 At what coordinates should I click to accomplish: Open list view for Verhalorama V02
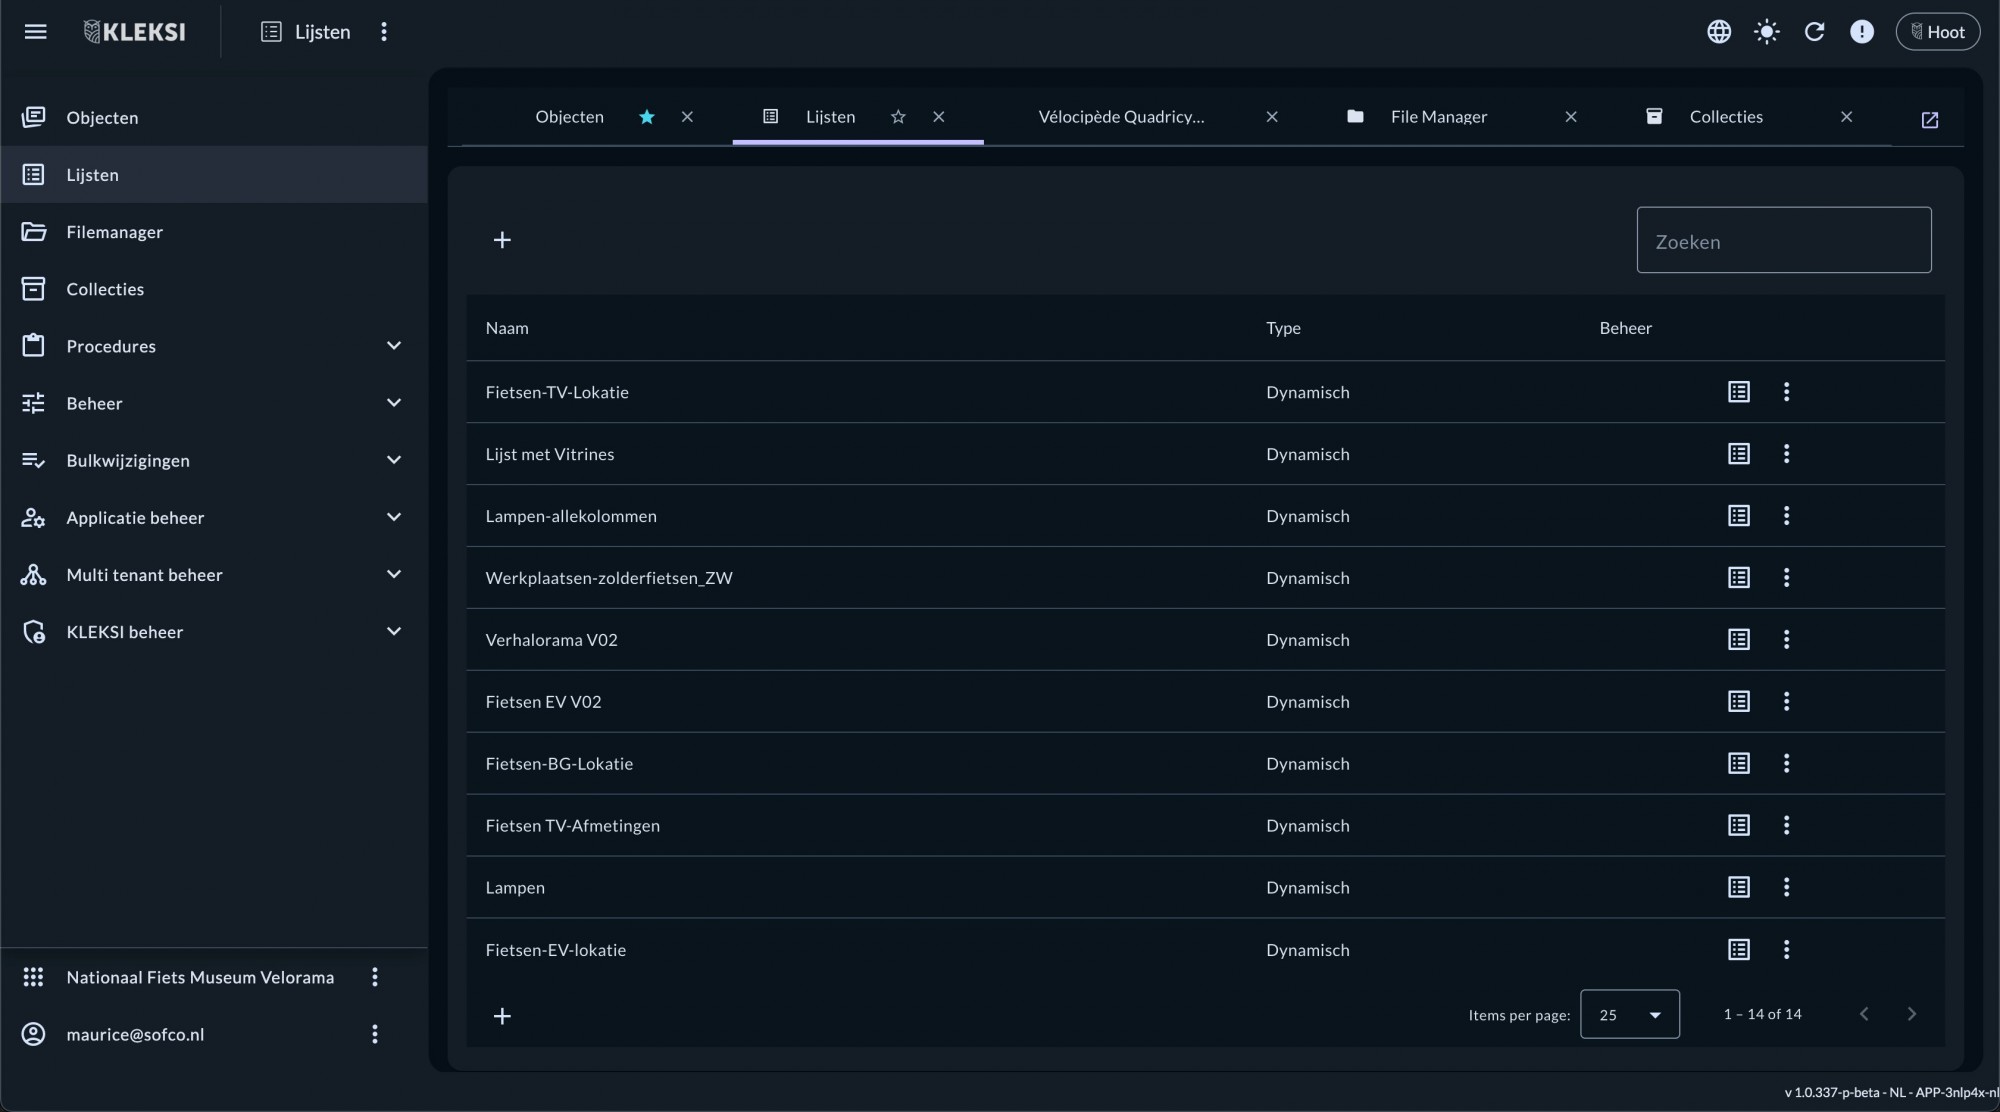pyautogui.click(x=1739, y=640)
